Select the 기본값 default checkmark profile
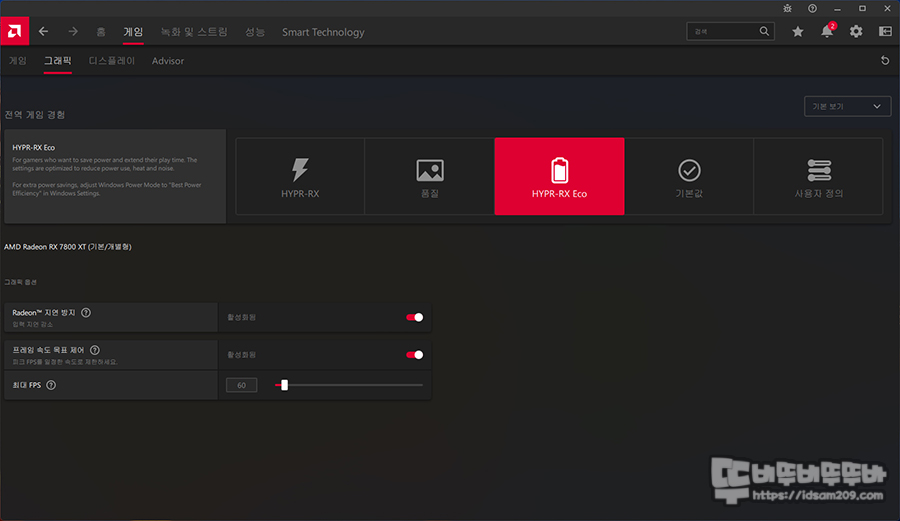Screen dimensions: 900x521 tap(689, 176)
